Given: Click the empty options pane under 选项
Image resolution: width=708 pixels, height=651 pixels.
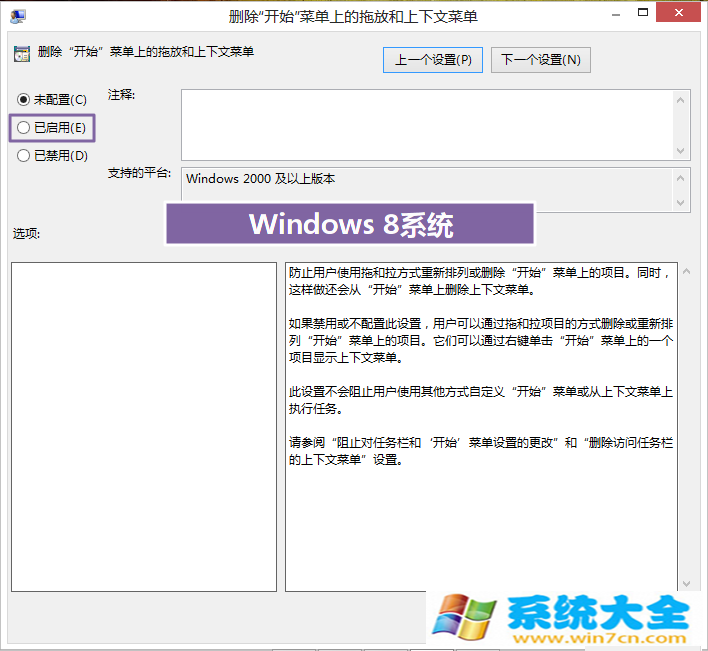Looking at the screenshot, I should point(144,427).
